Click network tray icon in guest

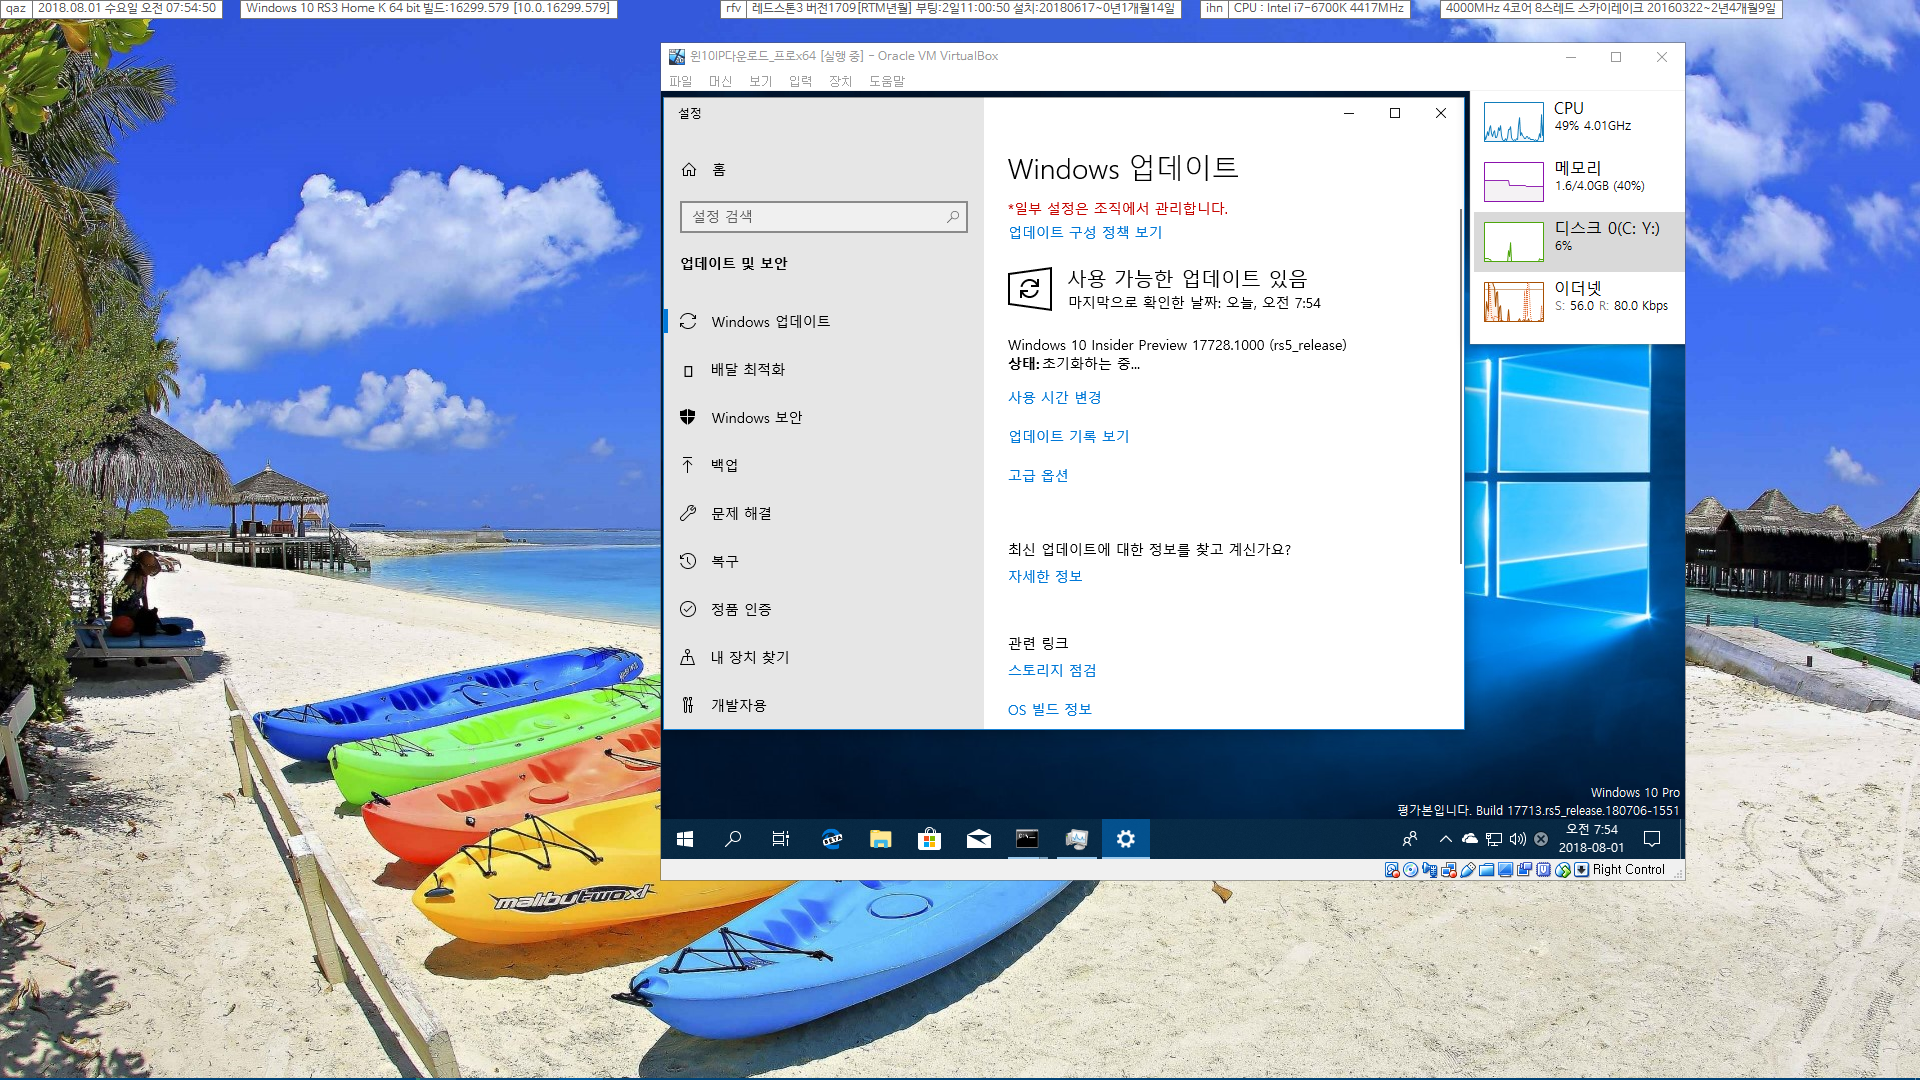1494,839
